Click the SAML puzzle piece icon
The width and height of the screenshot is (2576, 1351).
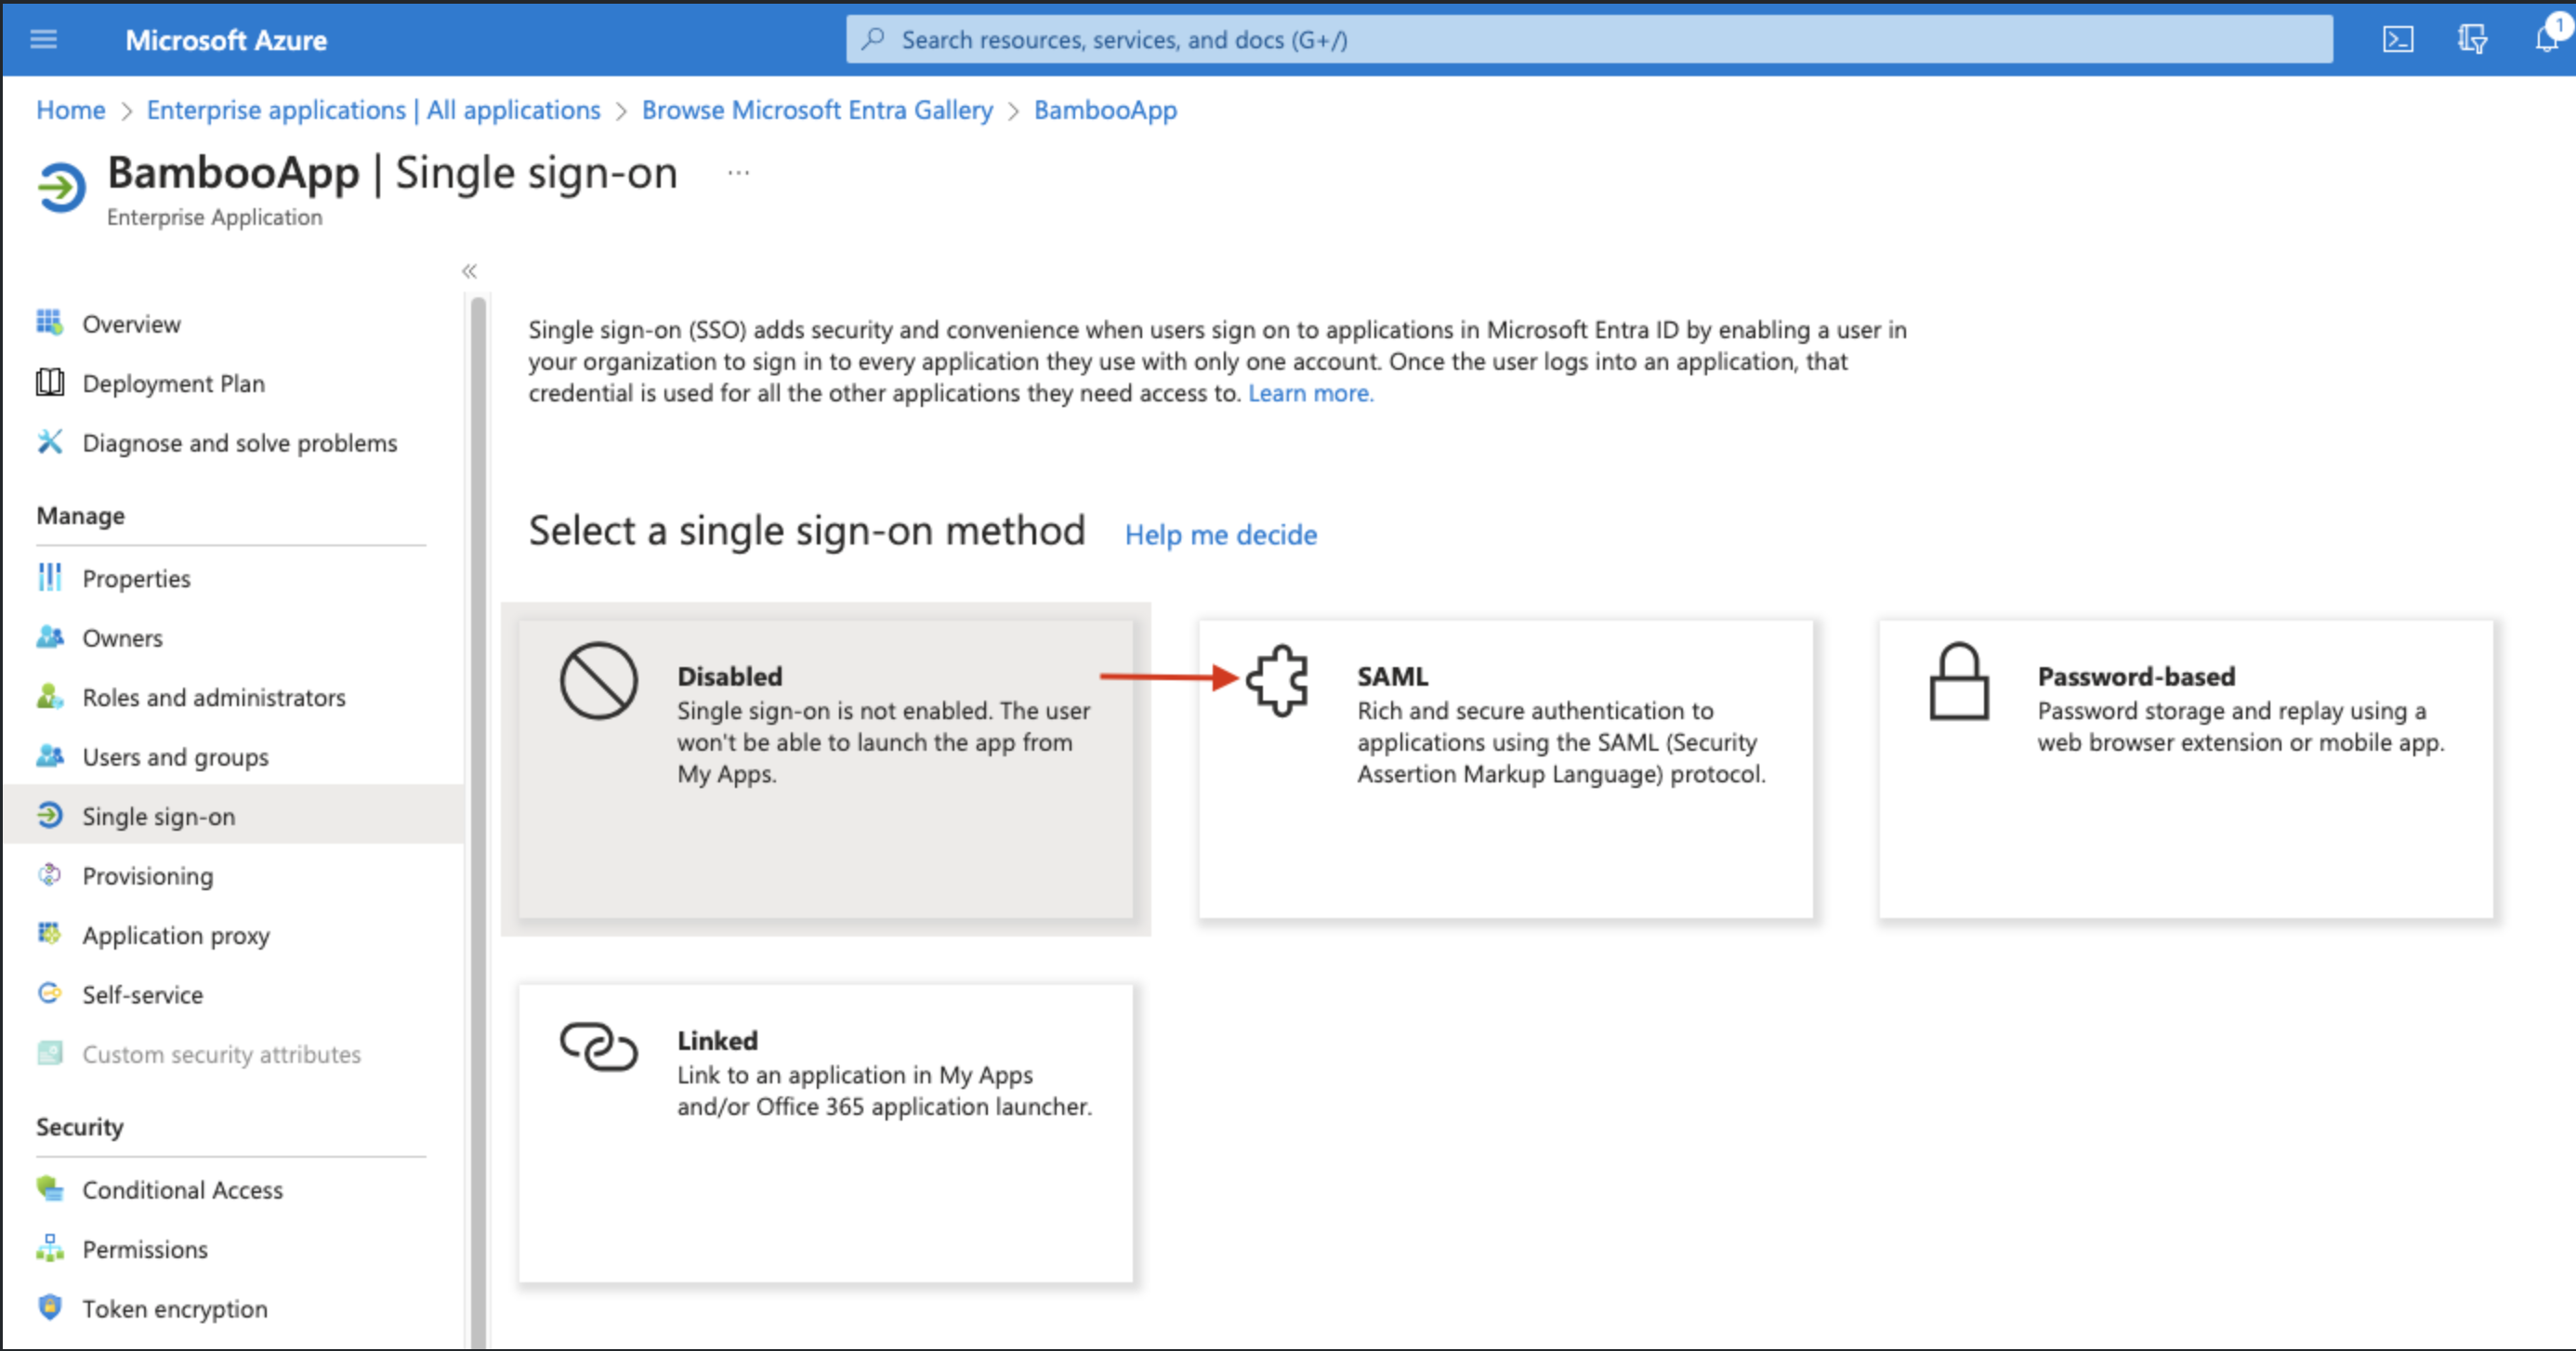click(x=1277, y=680)
